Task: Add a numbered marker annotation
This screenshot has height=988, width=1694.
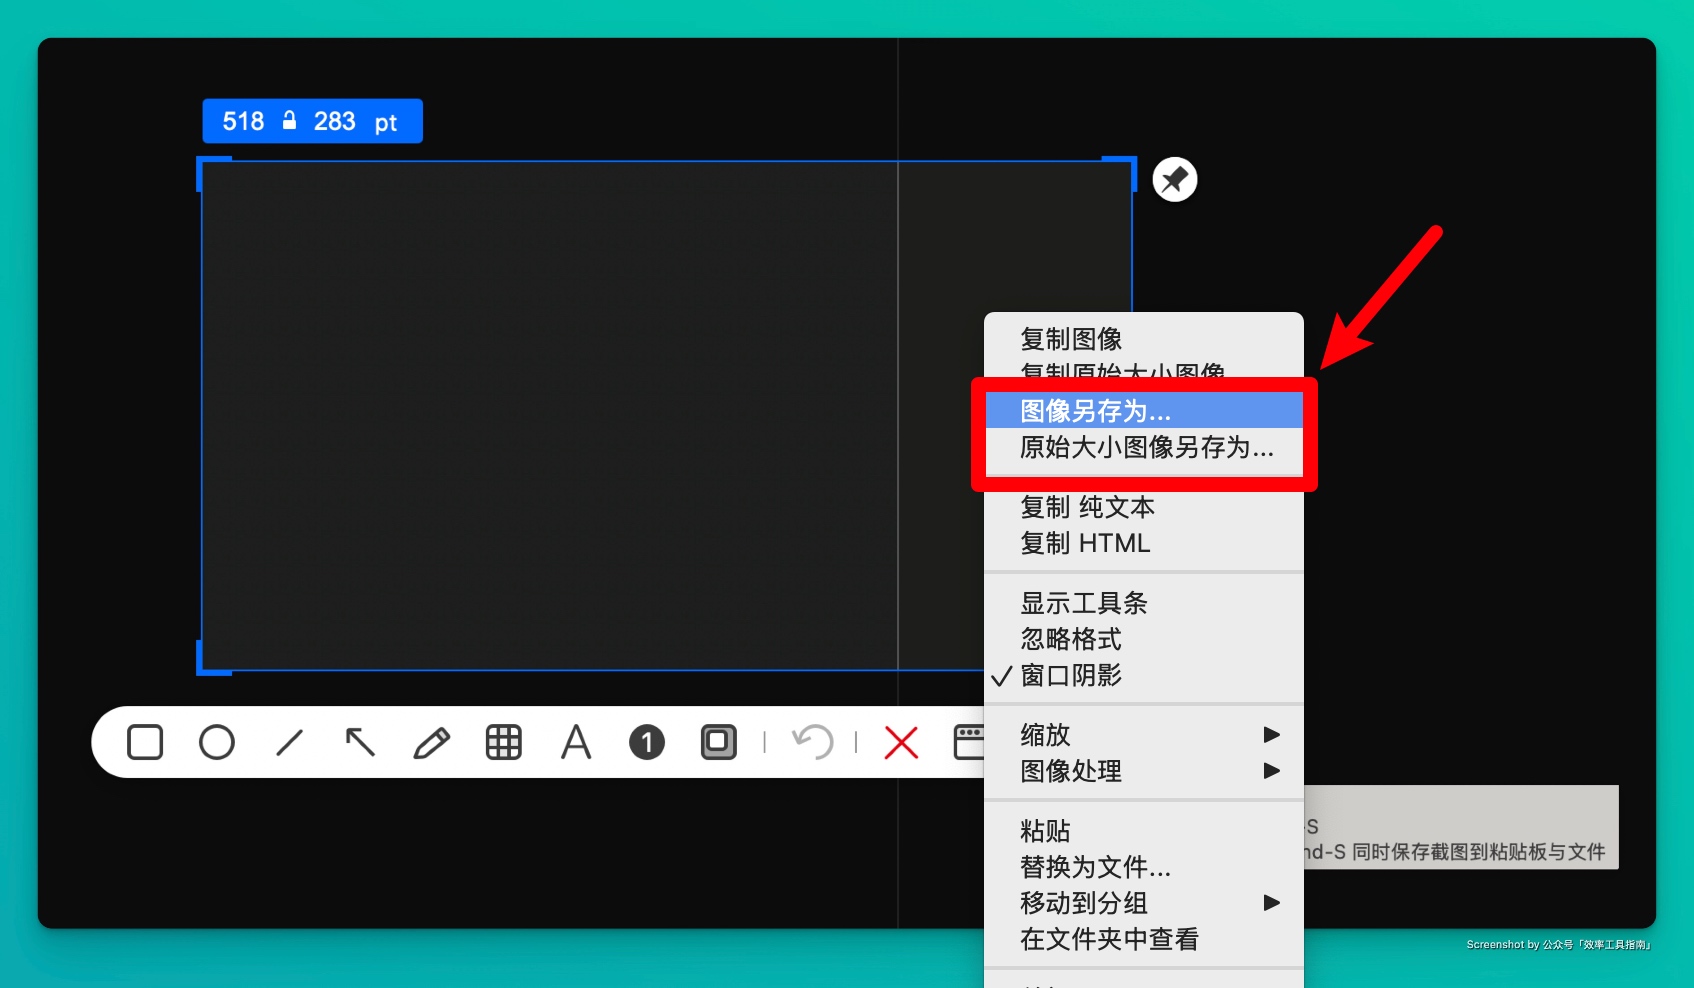Action: [647, 742]
